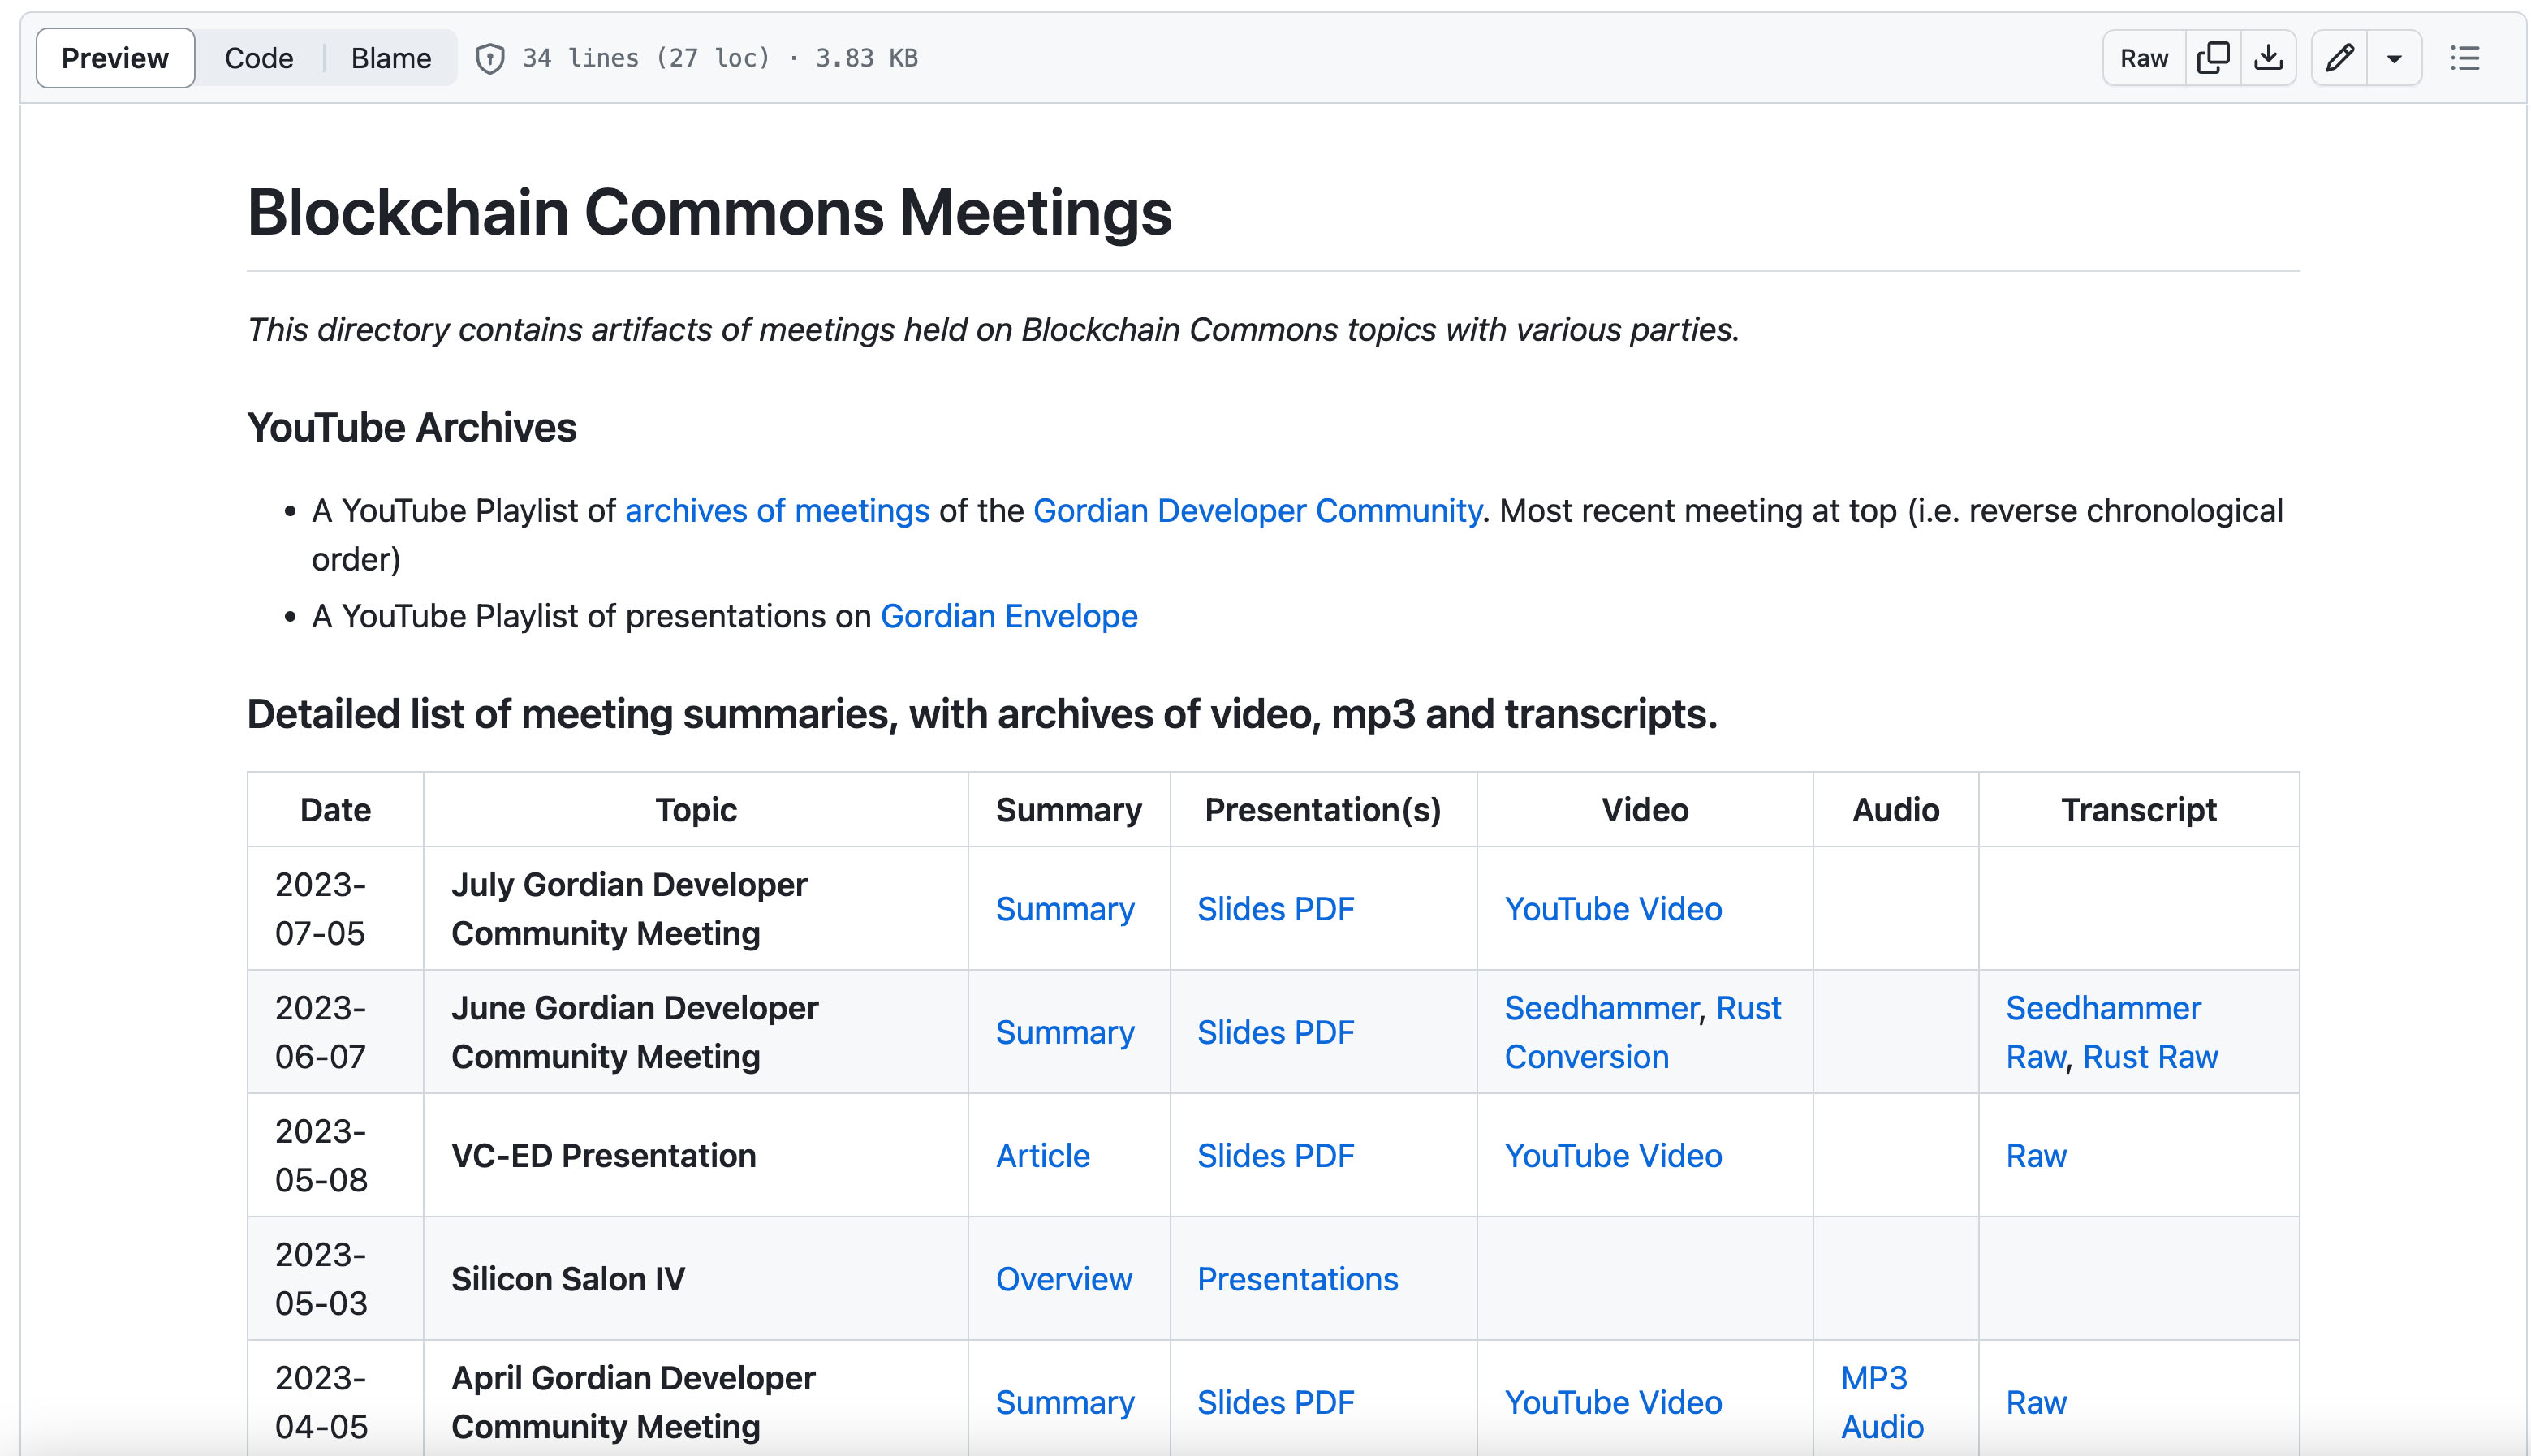The height and width of the screenshot is (1456, 2531).
Task: Open Gordian Developer Community link
Action: 1257,511
